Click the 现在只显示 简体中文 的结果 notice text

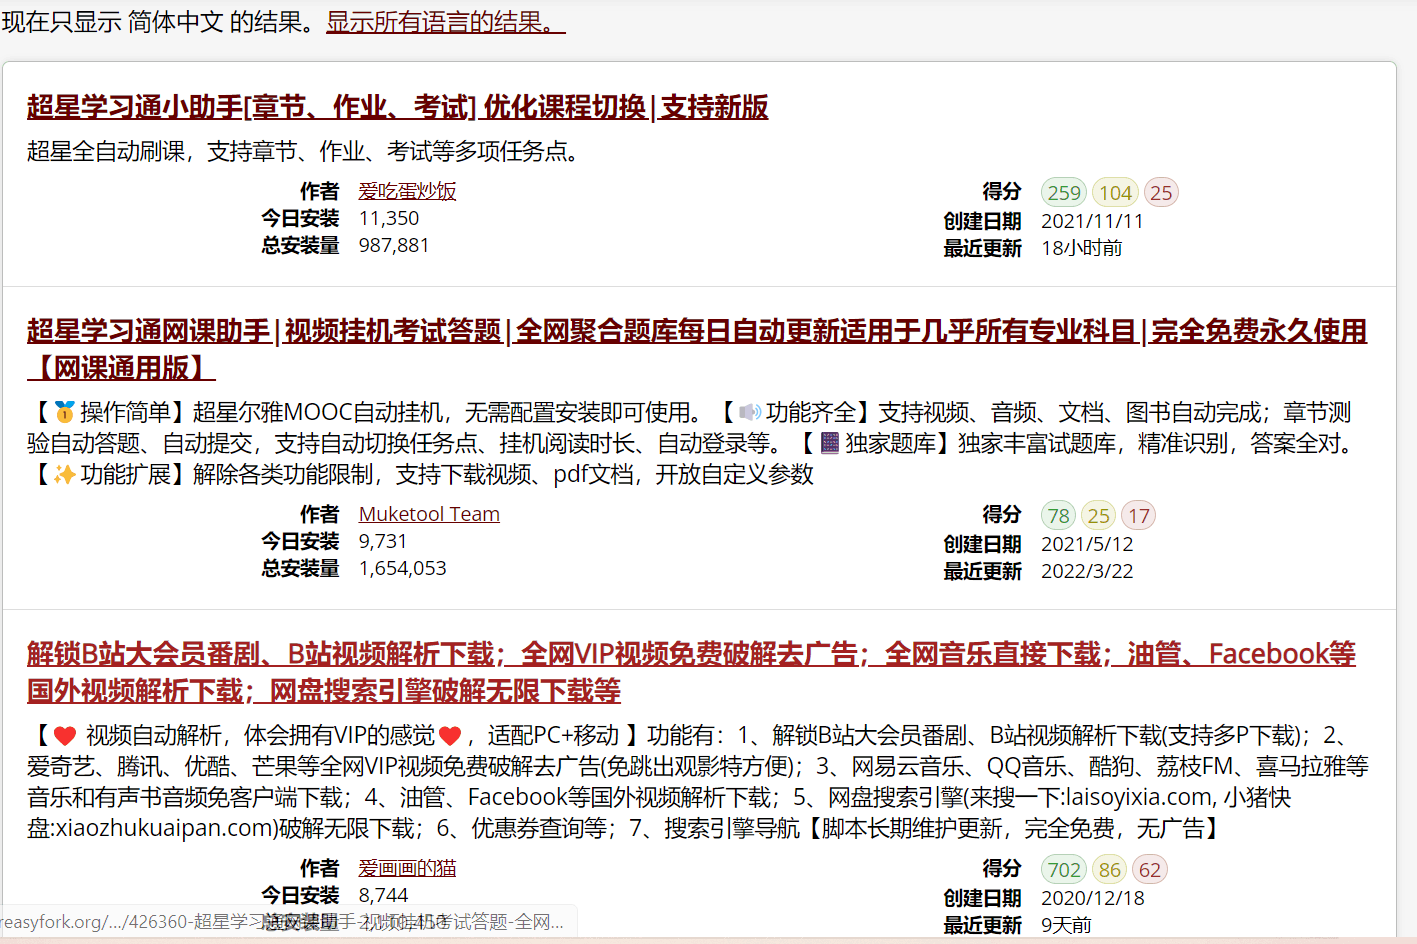click(161, 22)
